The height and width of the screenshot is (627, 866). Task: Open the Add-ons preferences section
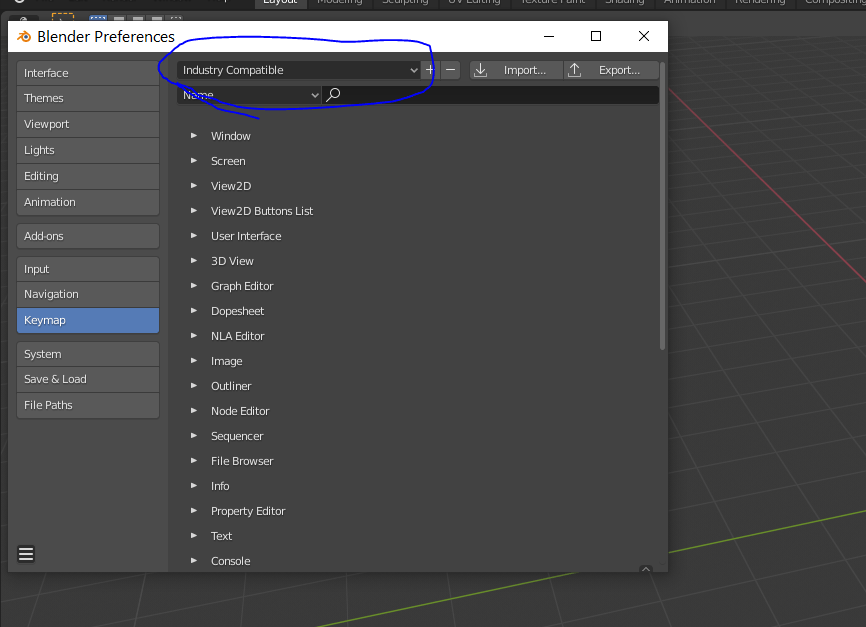pyautogui.click(x=87, y=235)
